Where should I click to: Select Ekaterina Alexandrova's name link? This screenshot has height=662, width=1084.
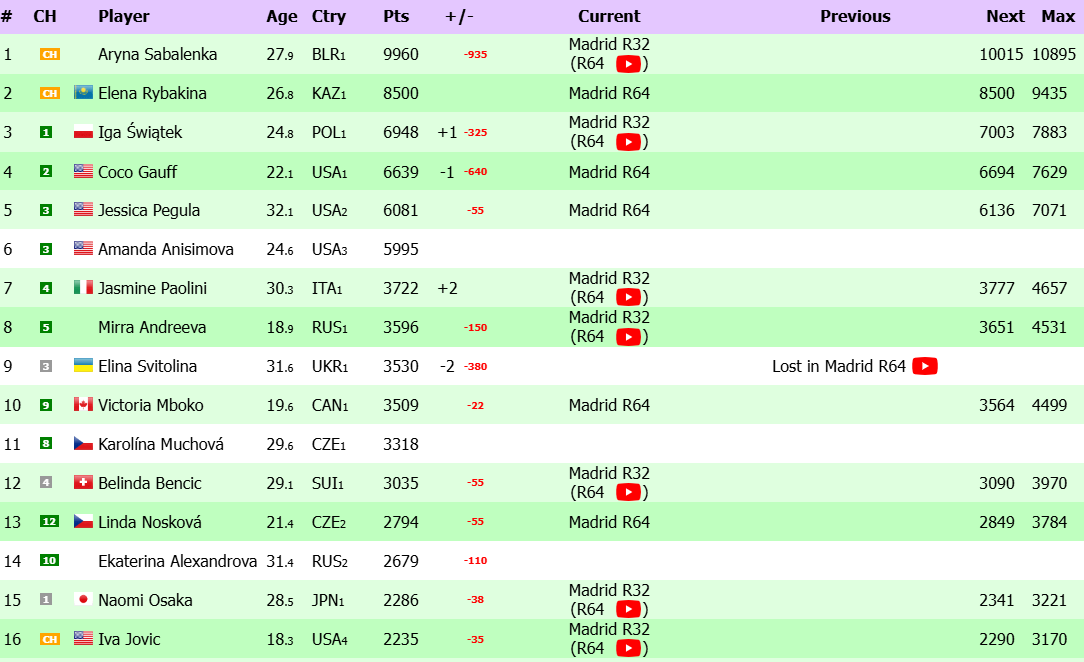pyautogui.click(x=177, y=561)
